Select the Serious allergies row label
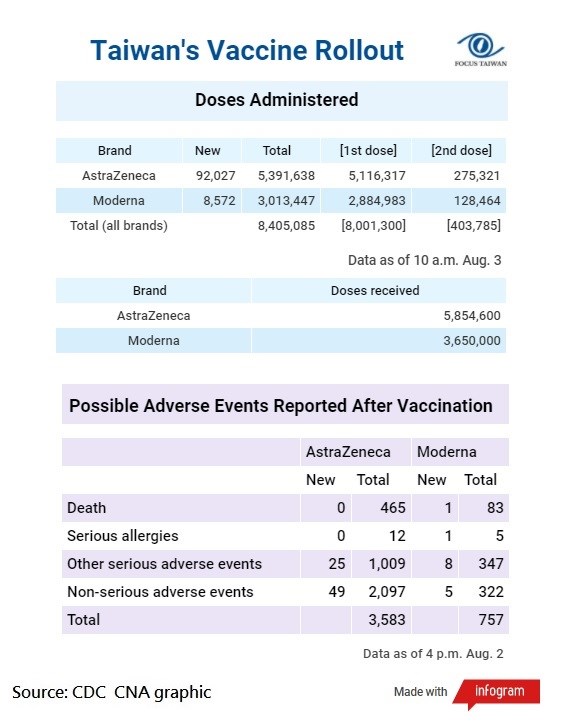Screen dimensions: 569x722 click(122, 536)
